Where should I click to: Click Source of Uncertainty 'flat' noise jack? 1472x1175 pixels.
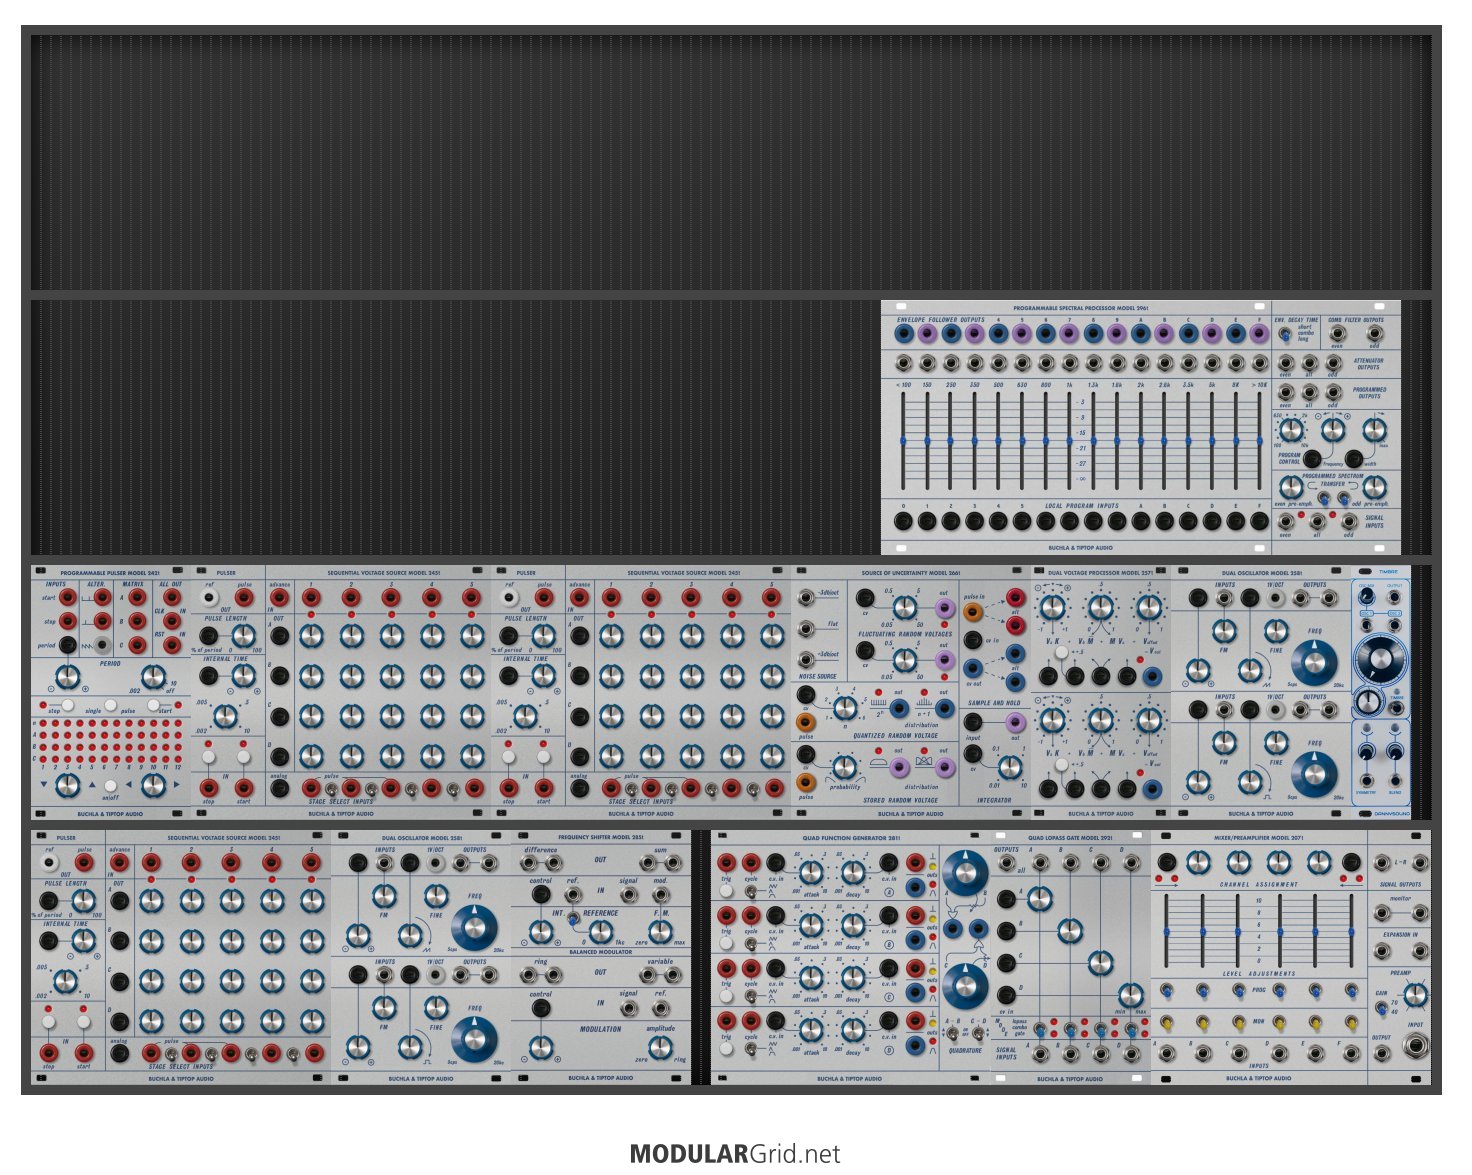(x=806, y=628)
